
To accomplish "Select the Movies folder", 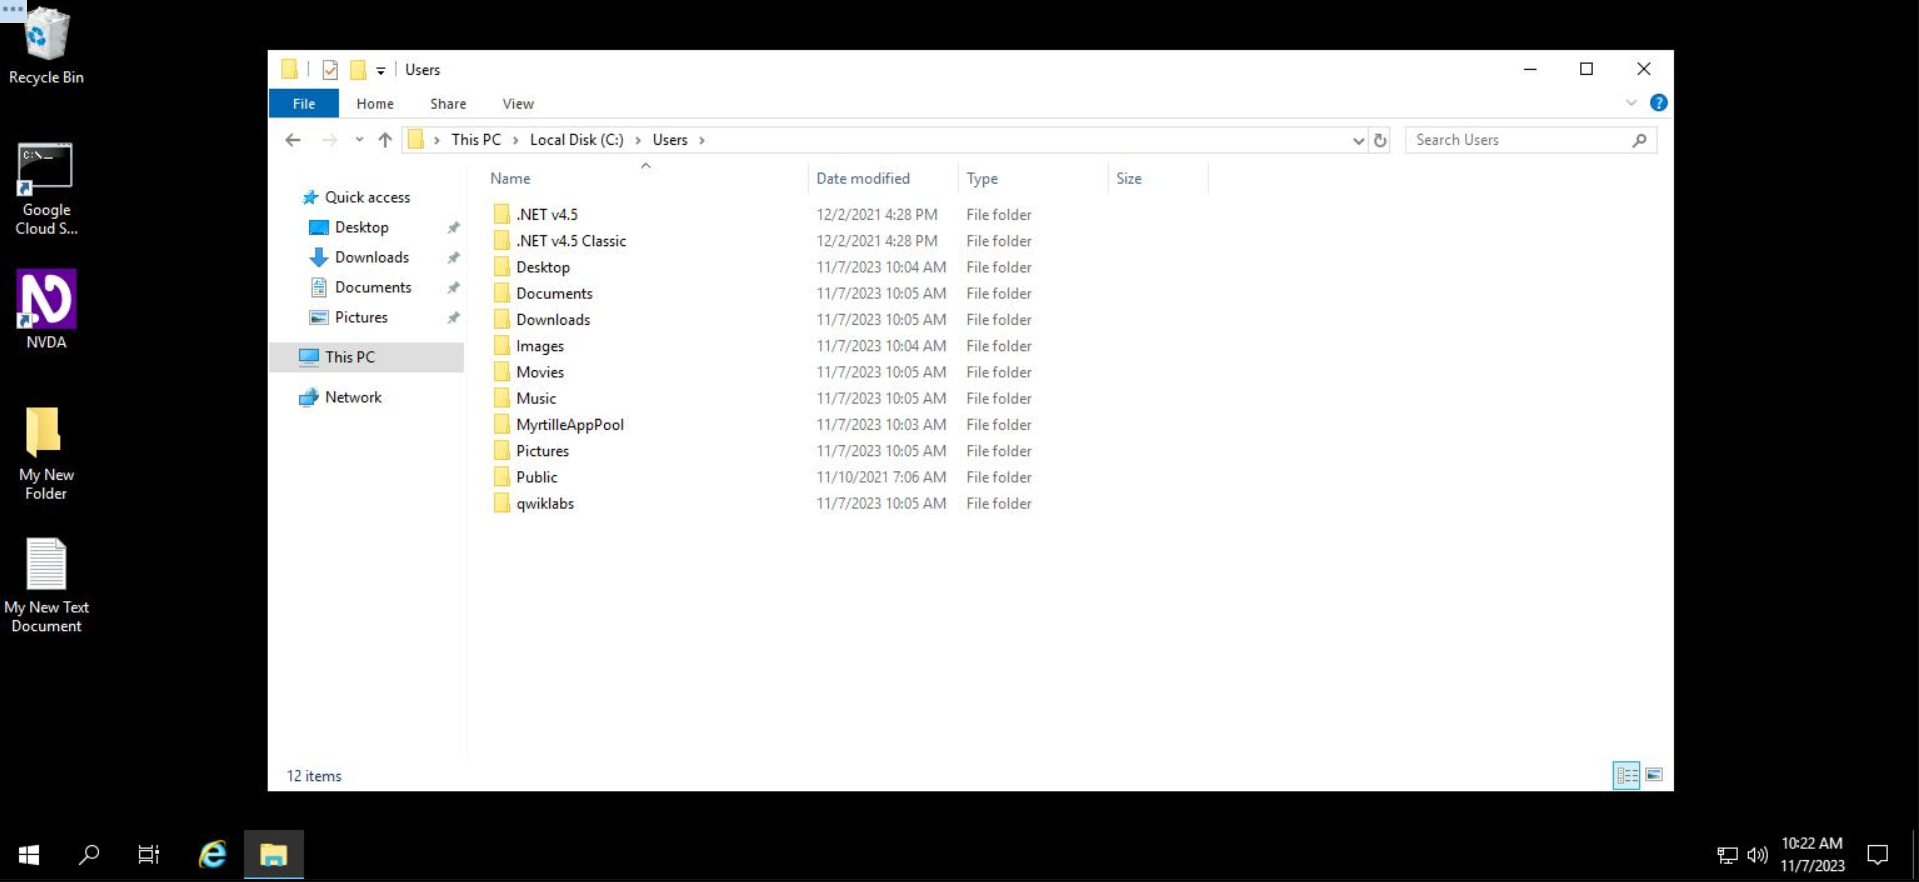I will coord(540,372).
